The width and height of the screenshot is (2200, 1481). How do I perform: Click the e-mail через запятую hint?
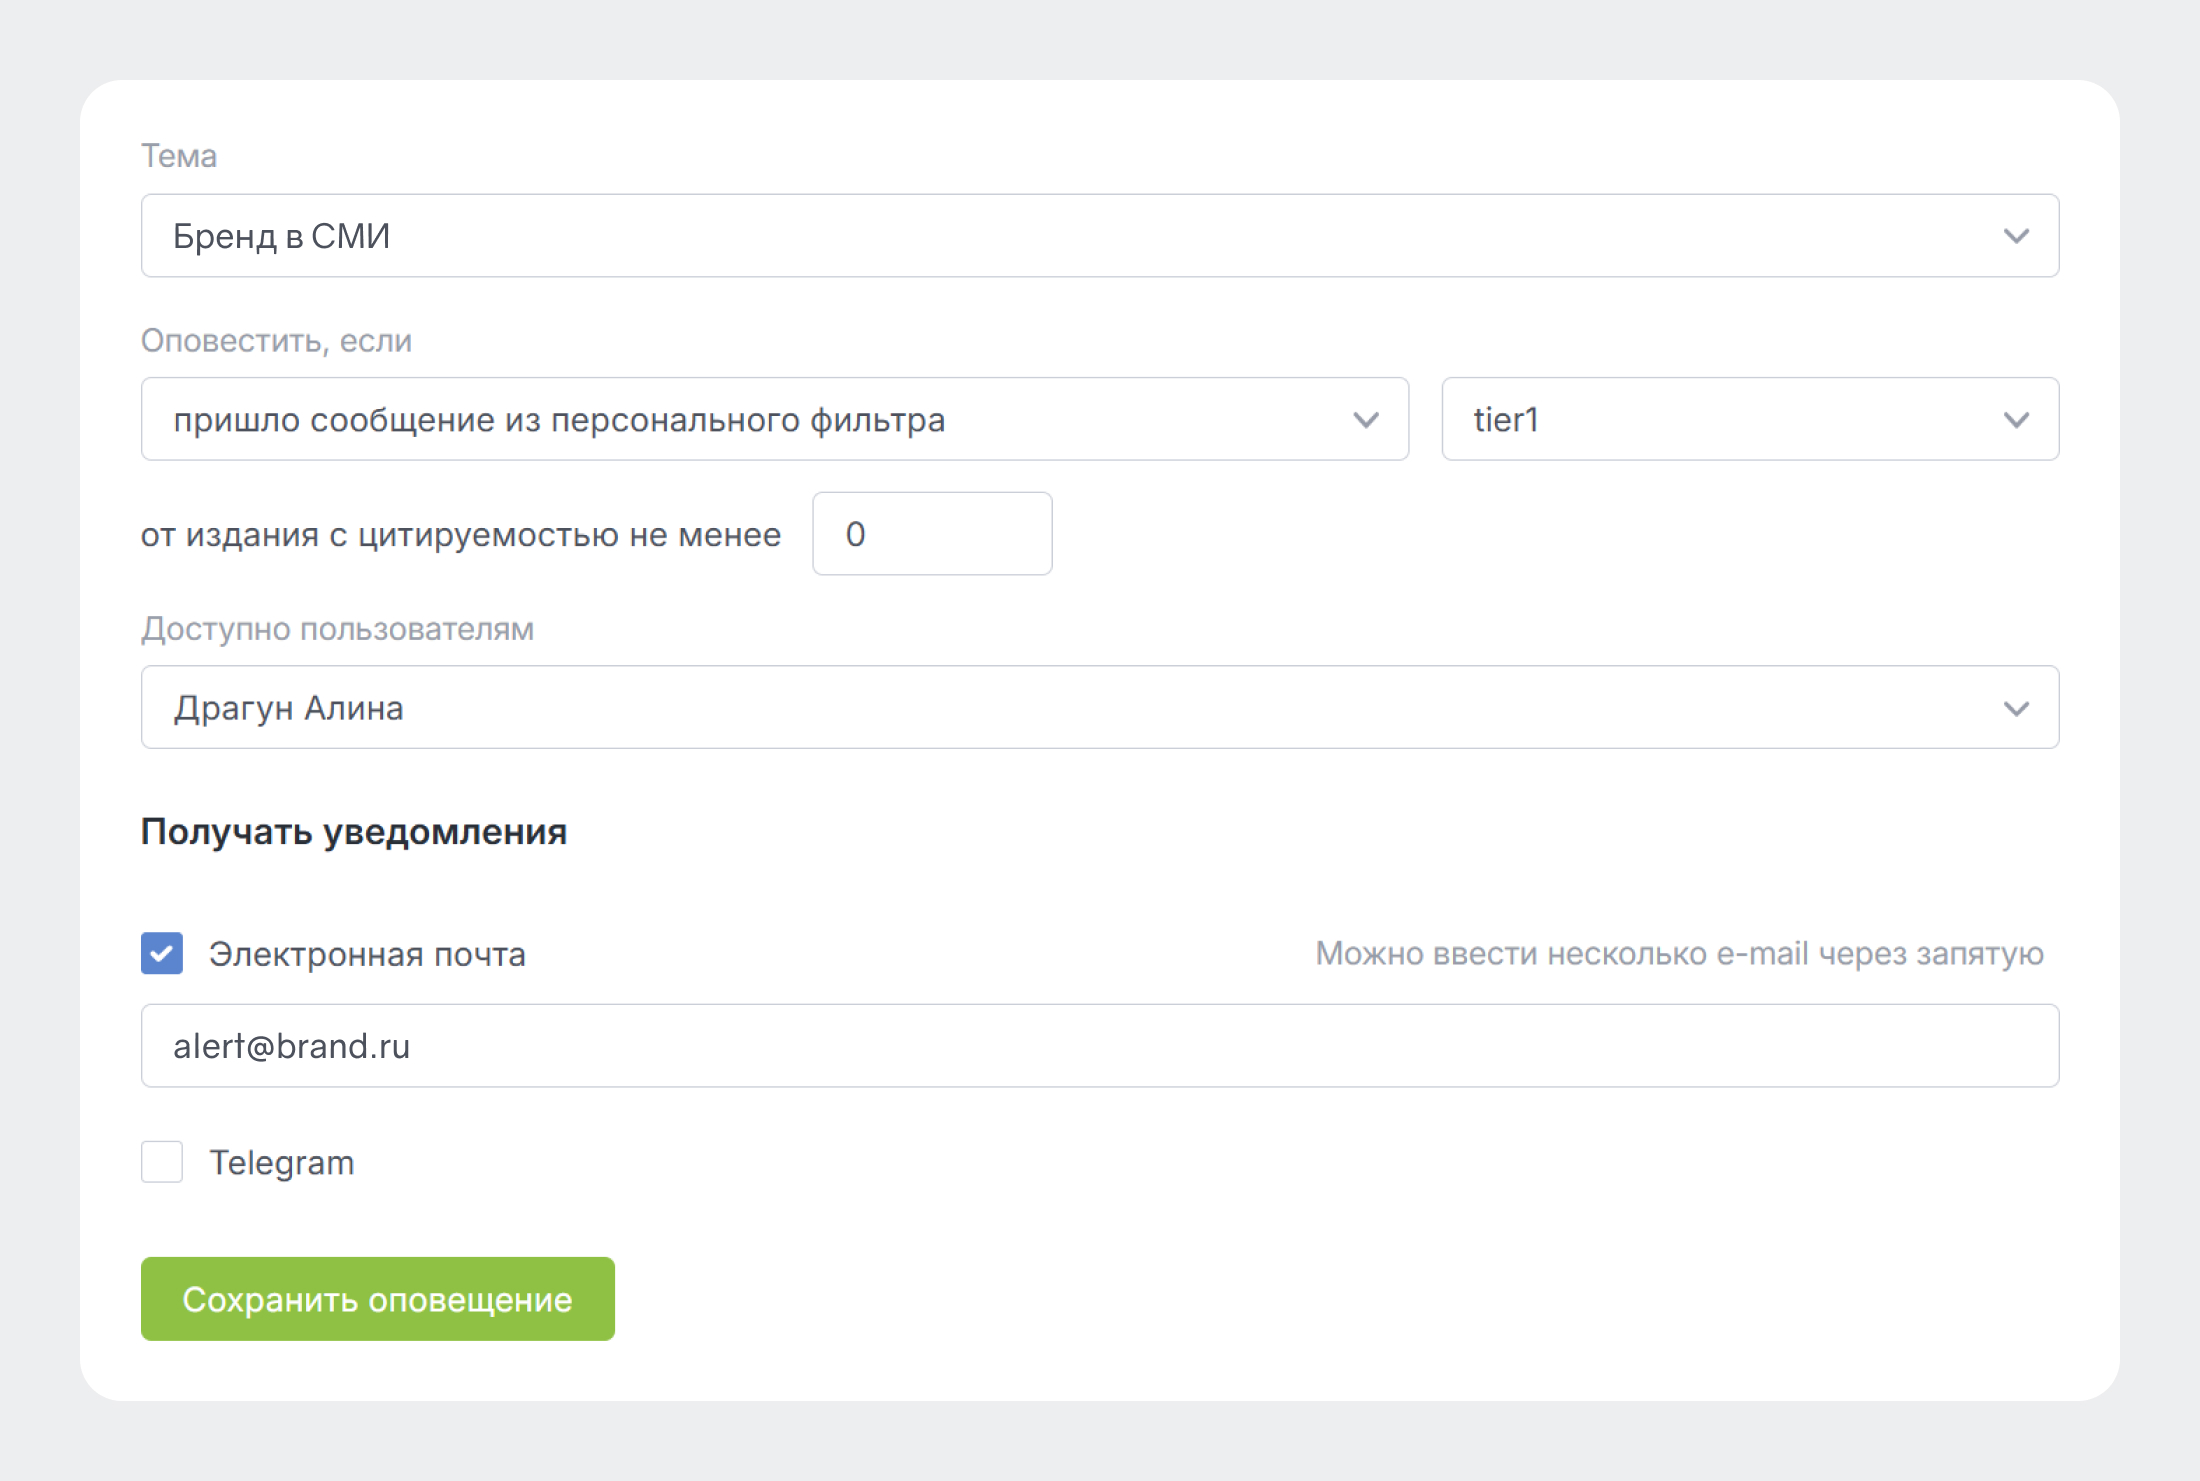(1679, 954)
